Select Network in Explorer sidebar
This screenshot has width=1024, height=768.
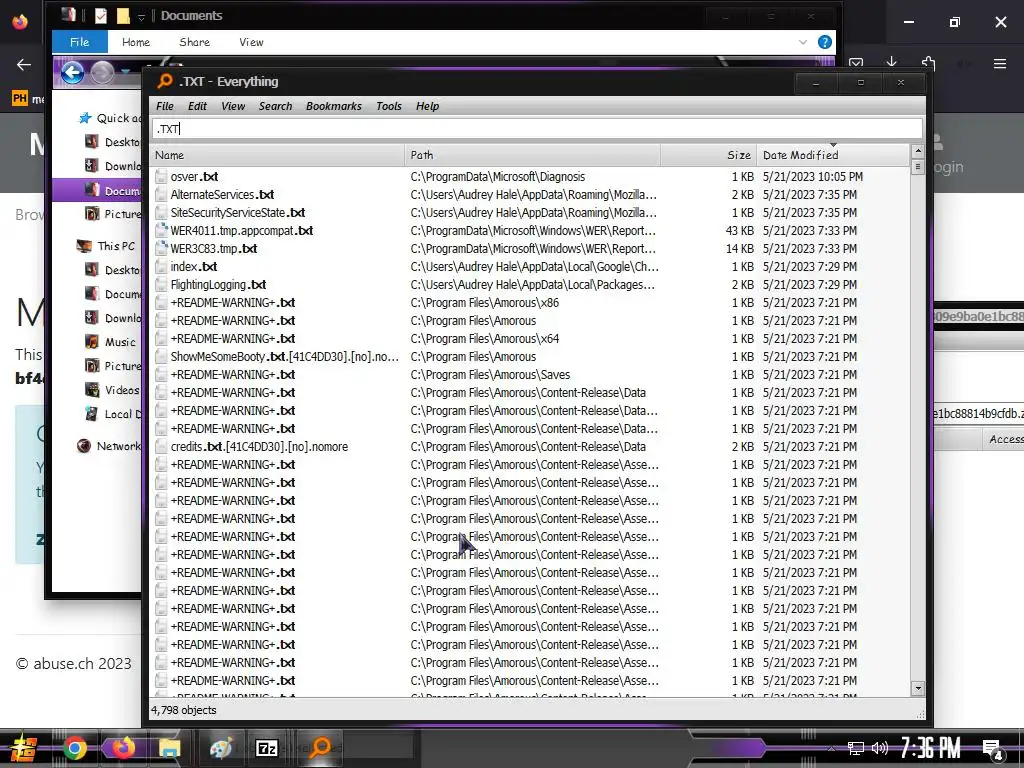pos(108,446)
